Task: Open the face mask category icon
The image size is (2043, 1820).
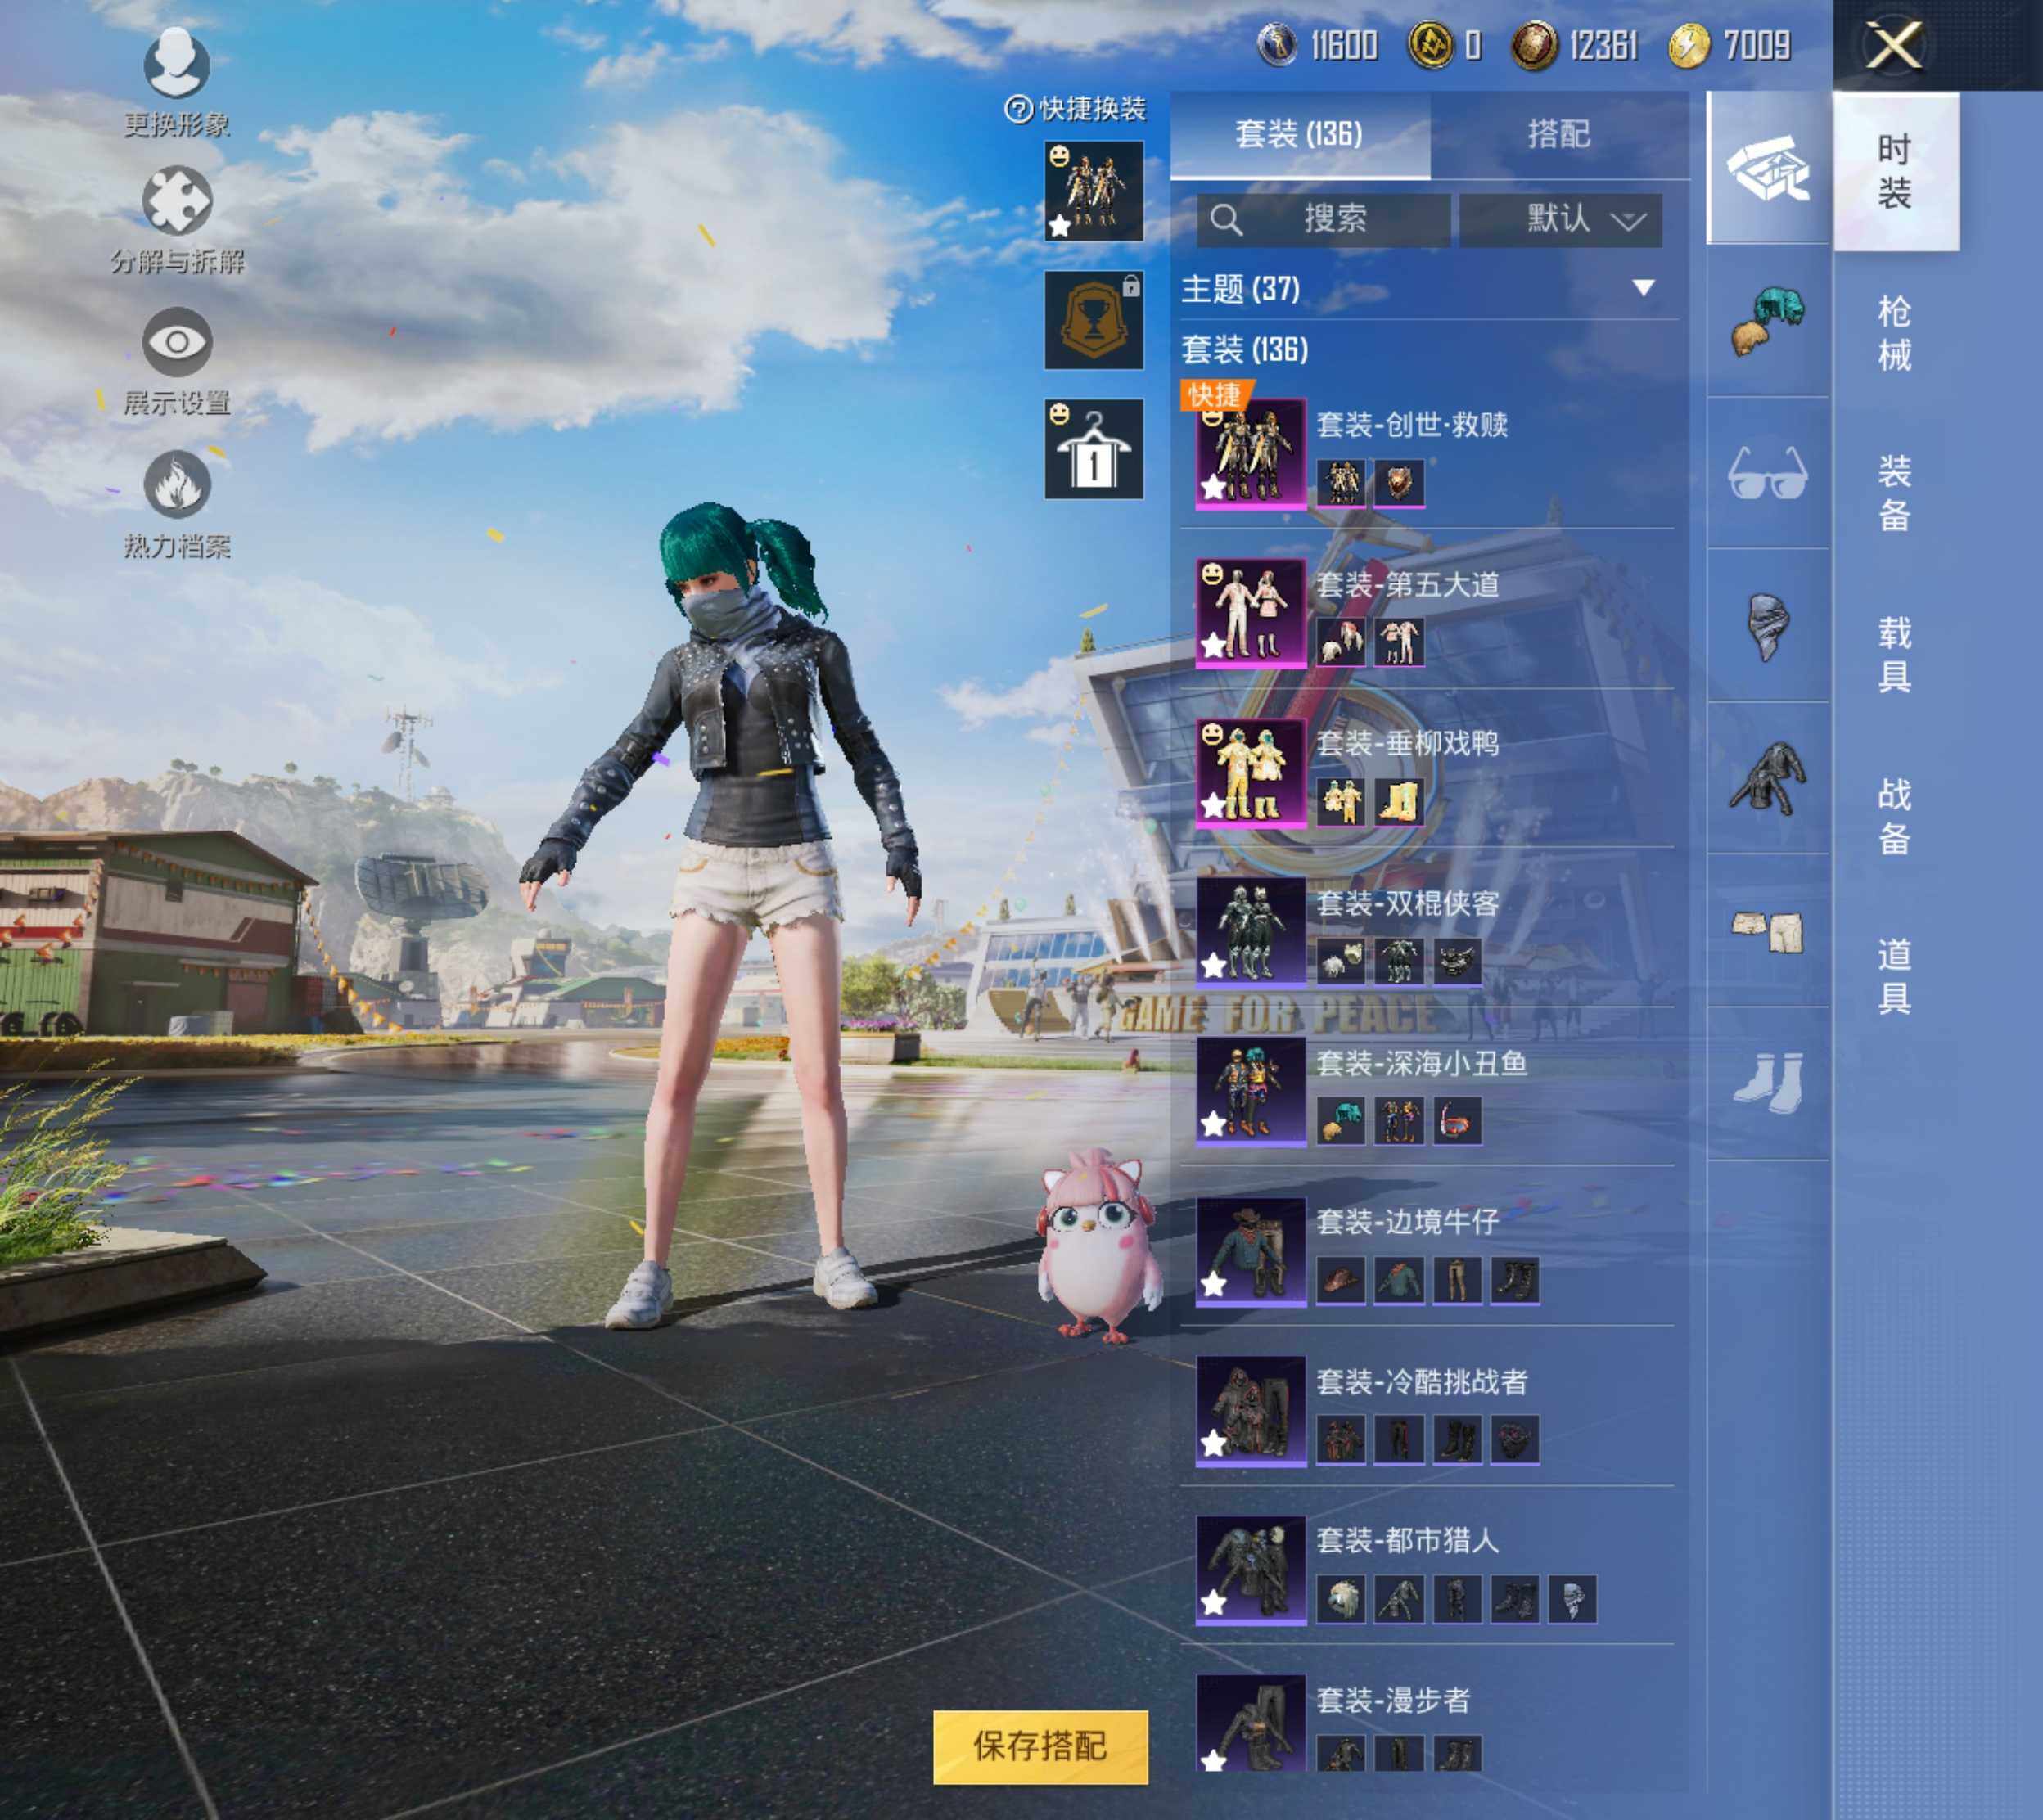Action: [1768, 626]
